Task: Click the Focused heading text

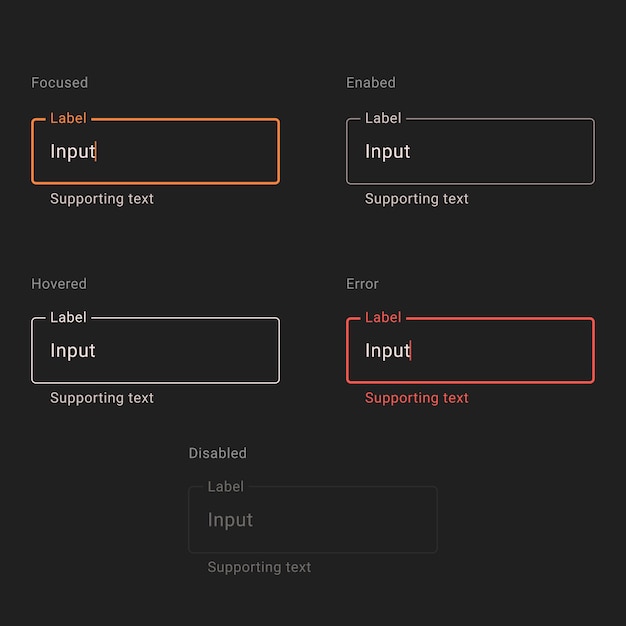Action: pos(59,83)
